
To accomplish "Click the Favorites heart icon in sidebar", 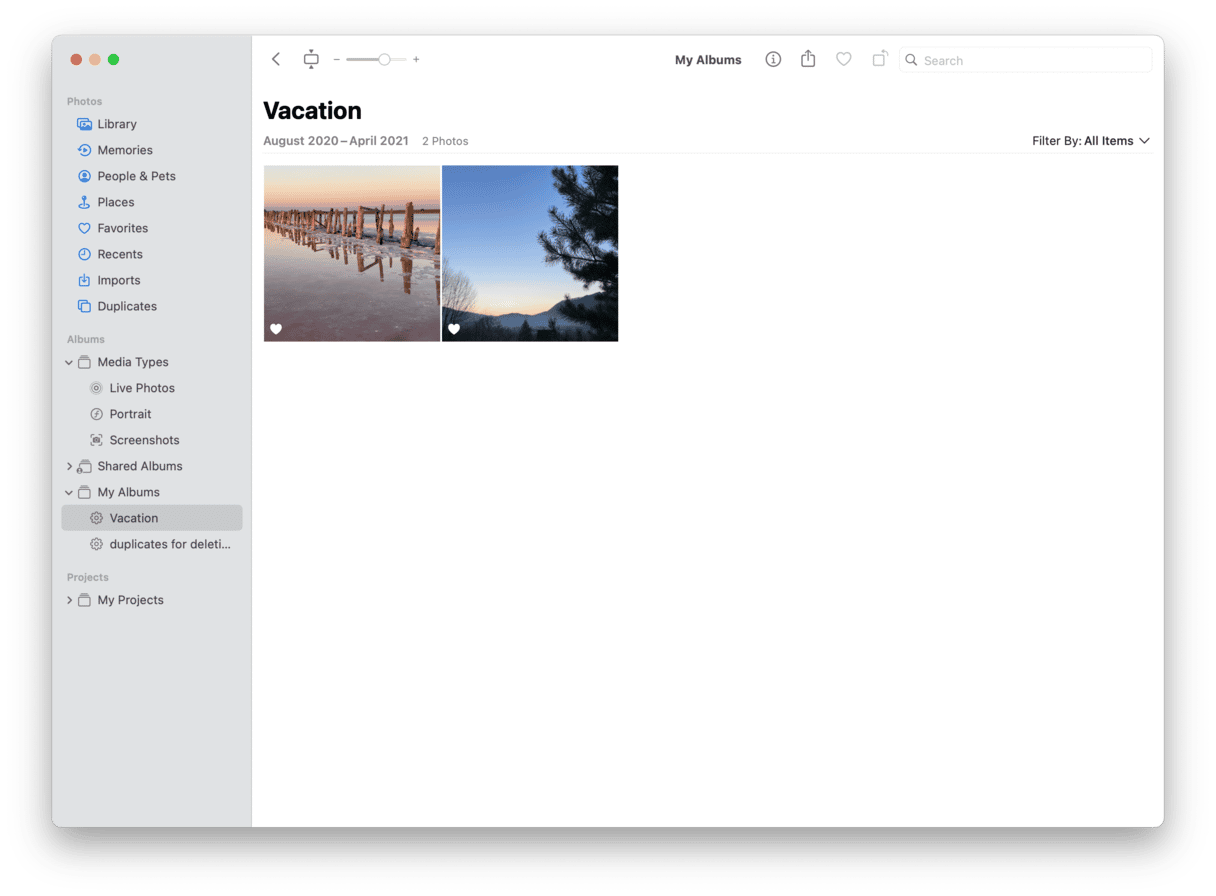I will 84,228.
